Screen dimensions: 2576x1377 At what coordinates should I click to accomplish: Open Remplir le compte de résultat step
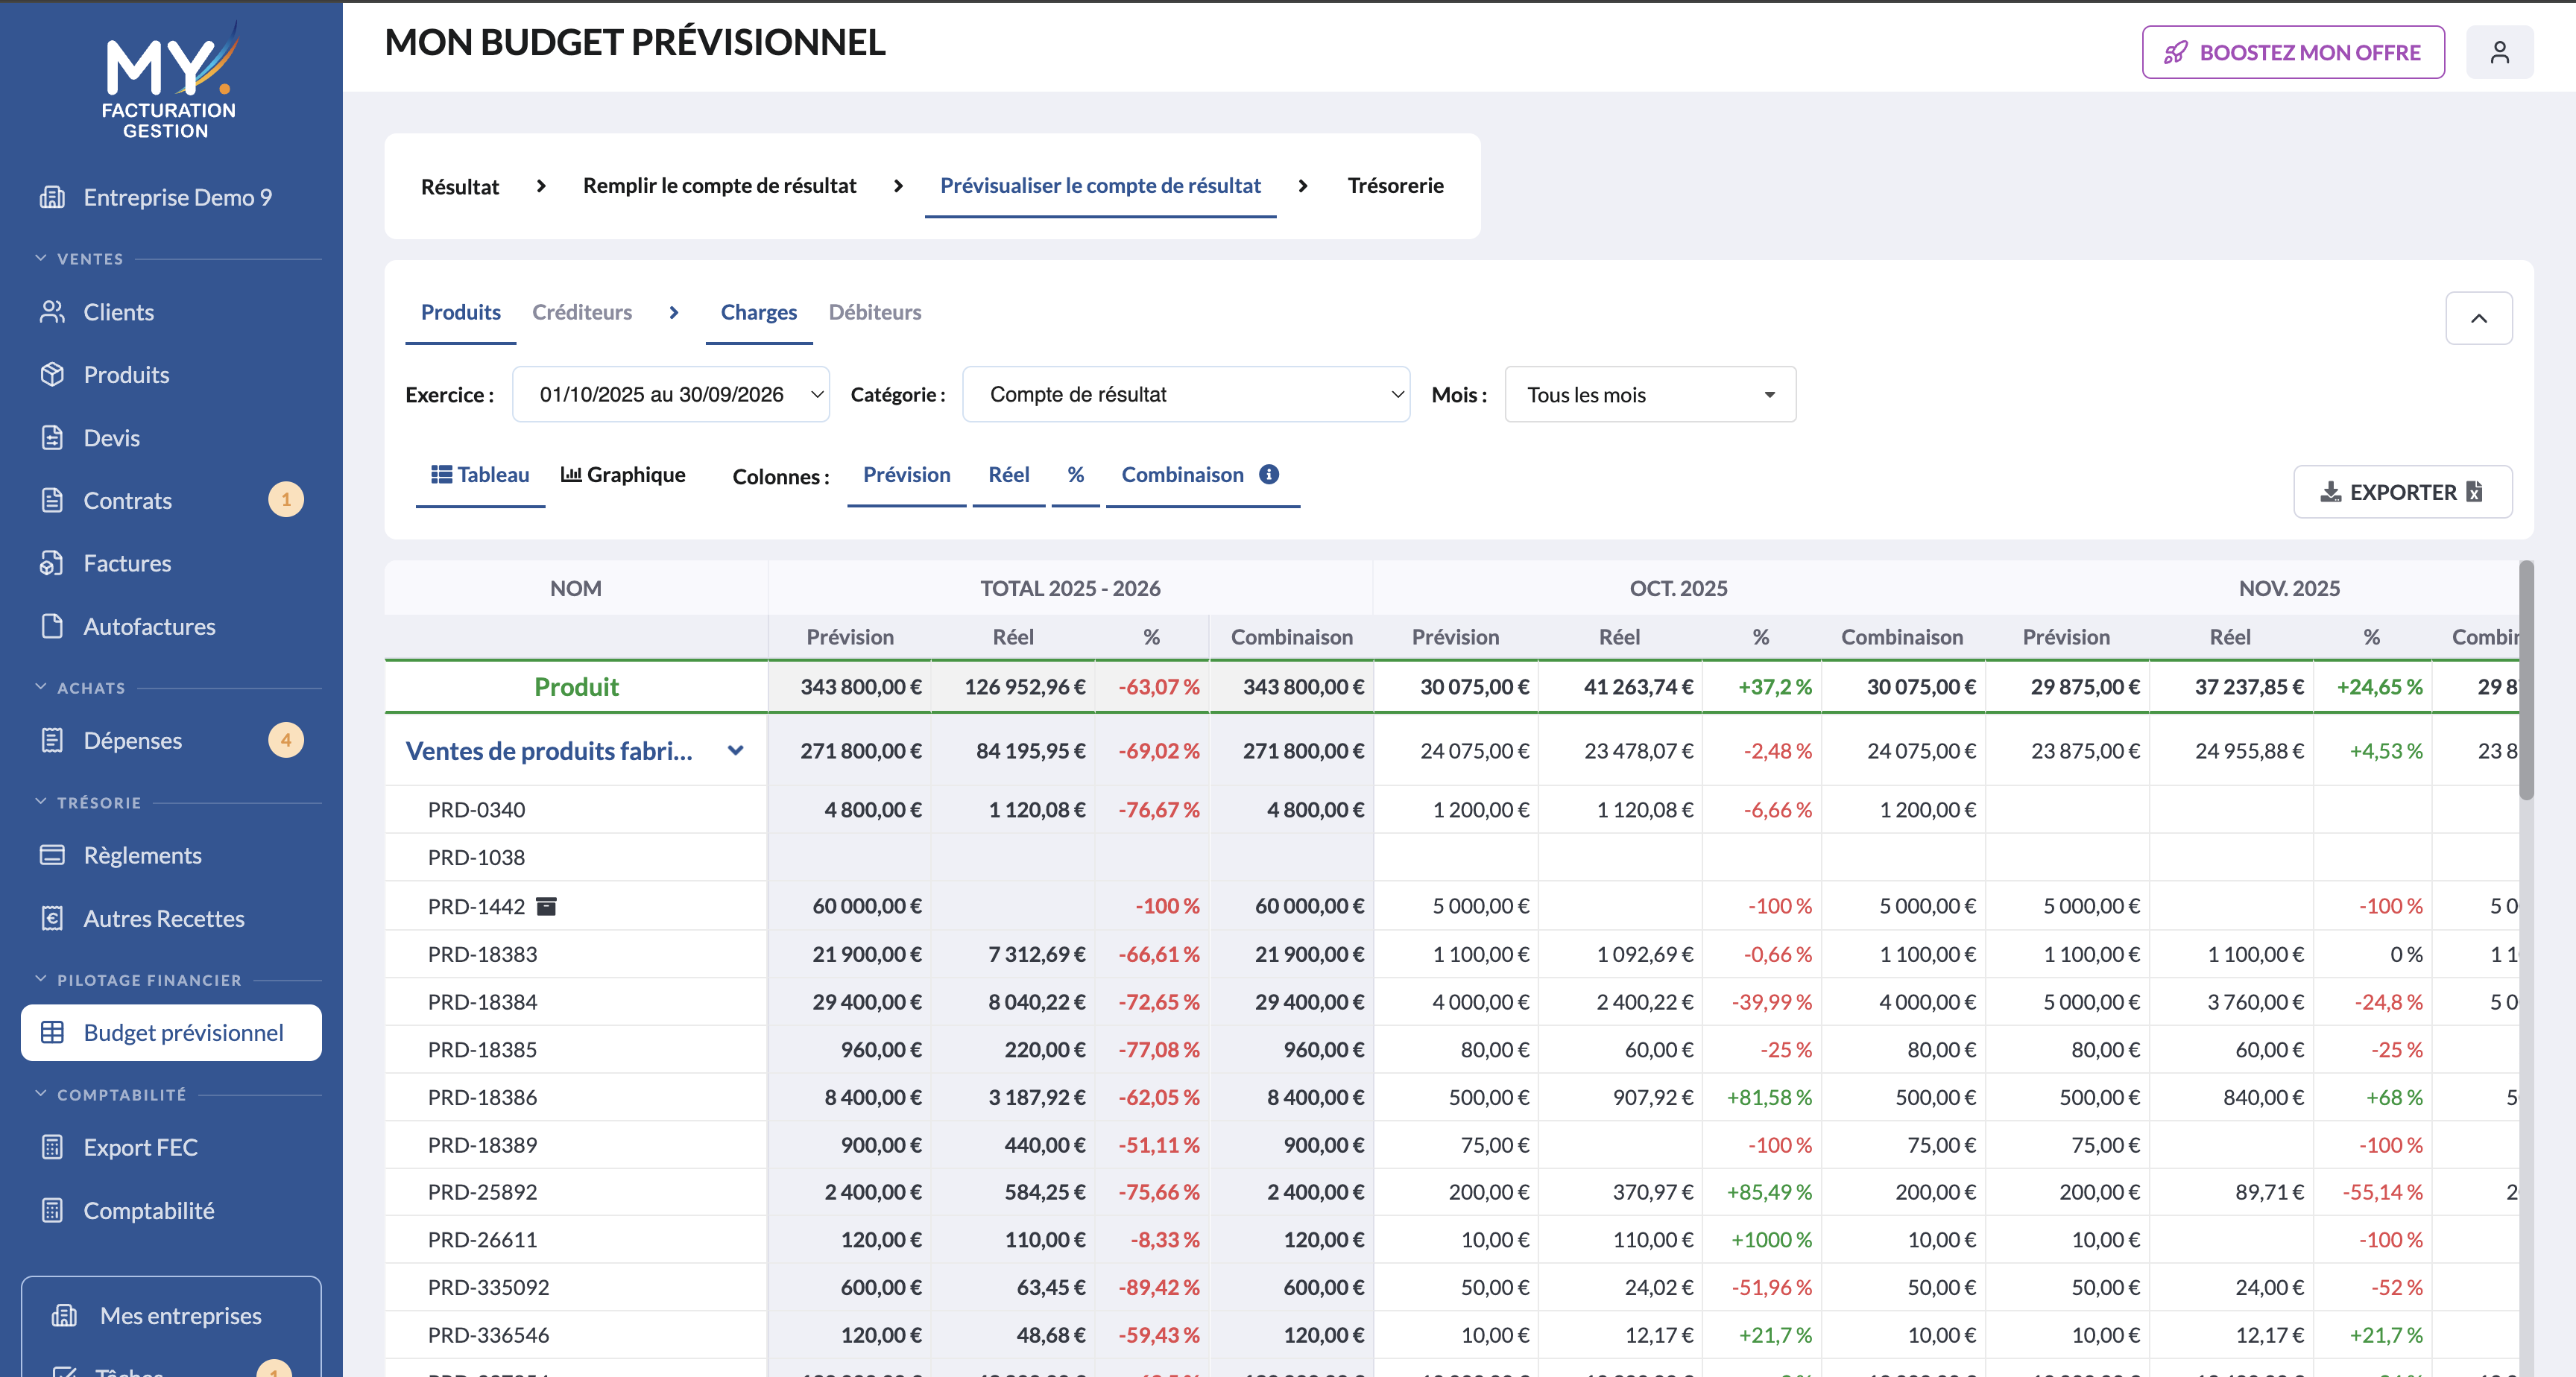click(x=719, y=186)
